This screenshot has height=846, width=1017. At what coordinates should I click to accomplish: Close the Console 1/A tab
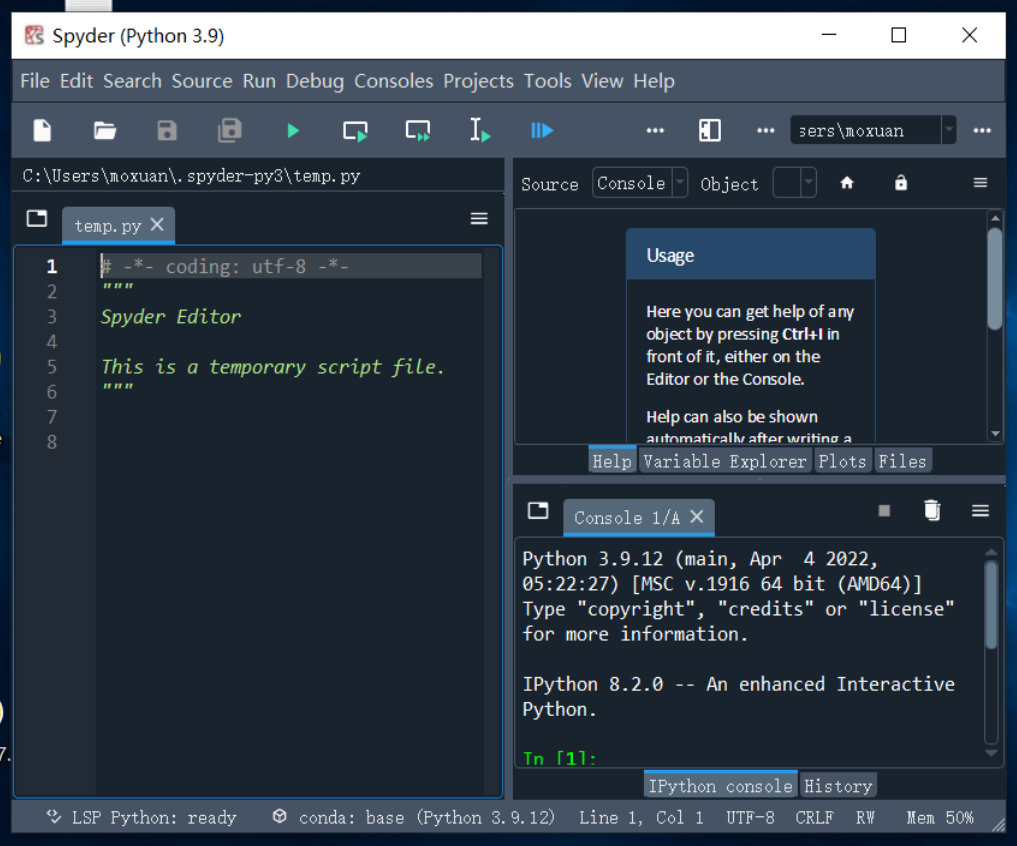pos(697,516)
